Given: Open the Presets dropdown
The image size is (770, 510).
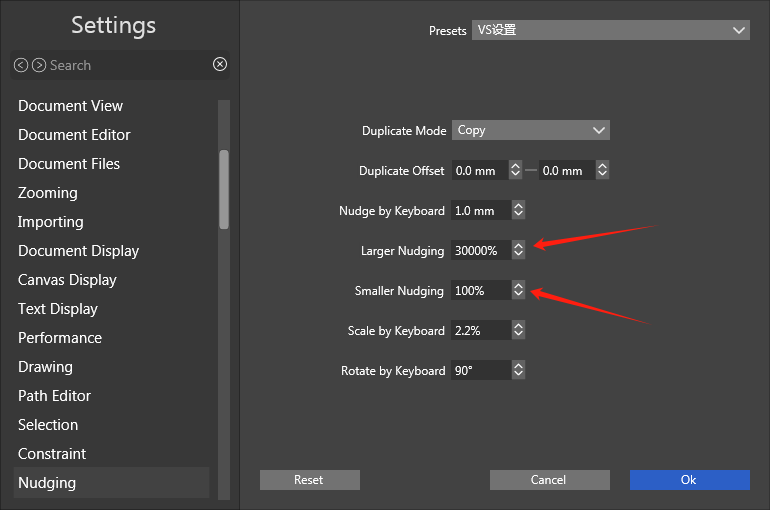Looking at the screenshot, I should [610, 31].
